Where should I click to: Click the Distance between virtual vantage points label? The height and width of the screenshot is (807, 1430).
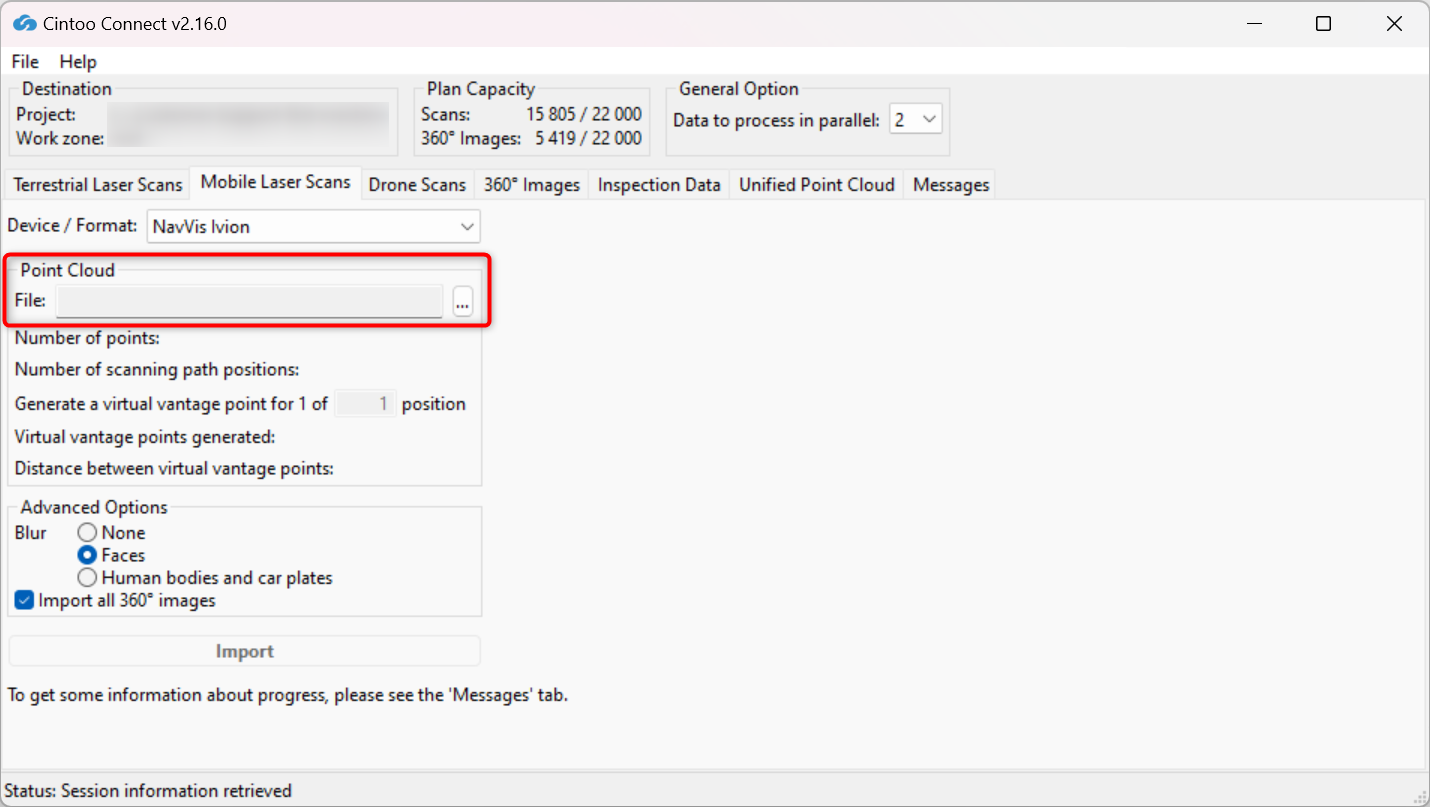(174, 468)
